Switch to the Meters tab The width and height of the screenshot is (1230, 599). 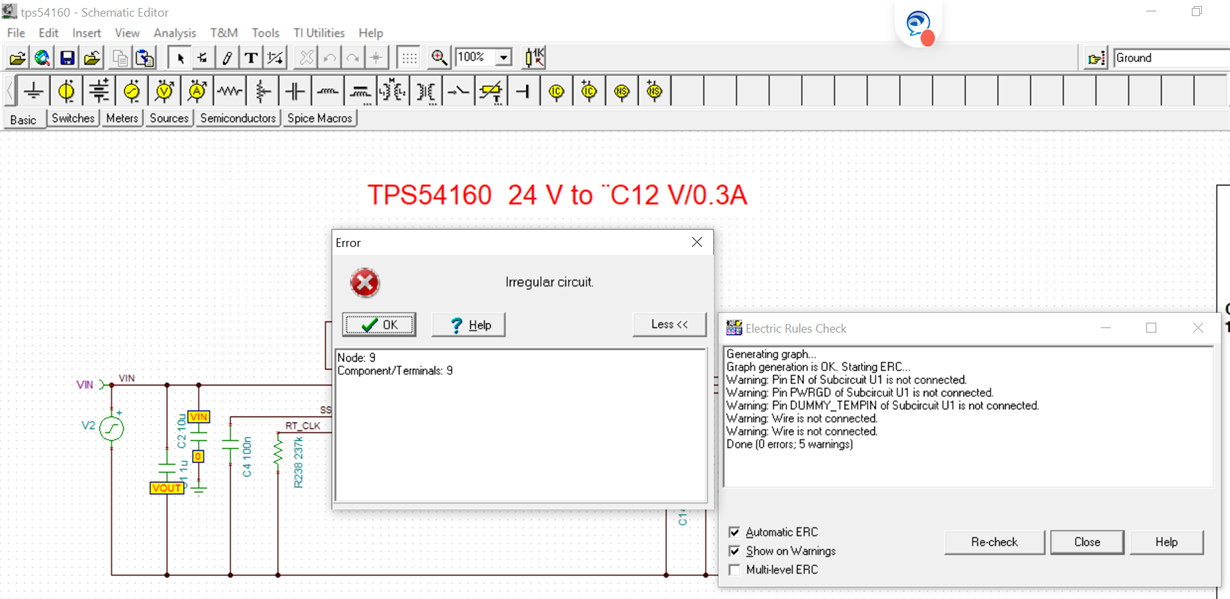(122, 118)
